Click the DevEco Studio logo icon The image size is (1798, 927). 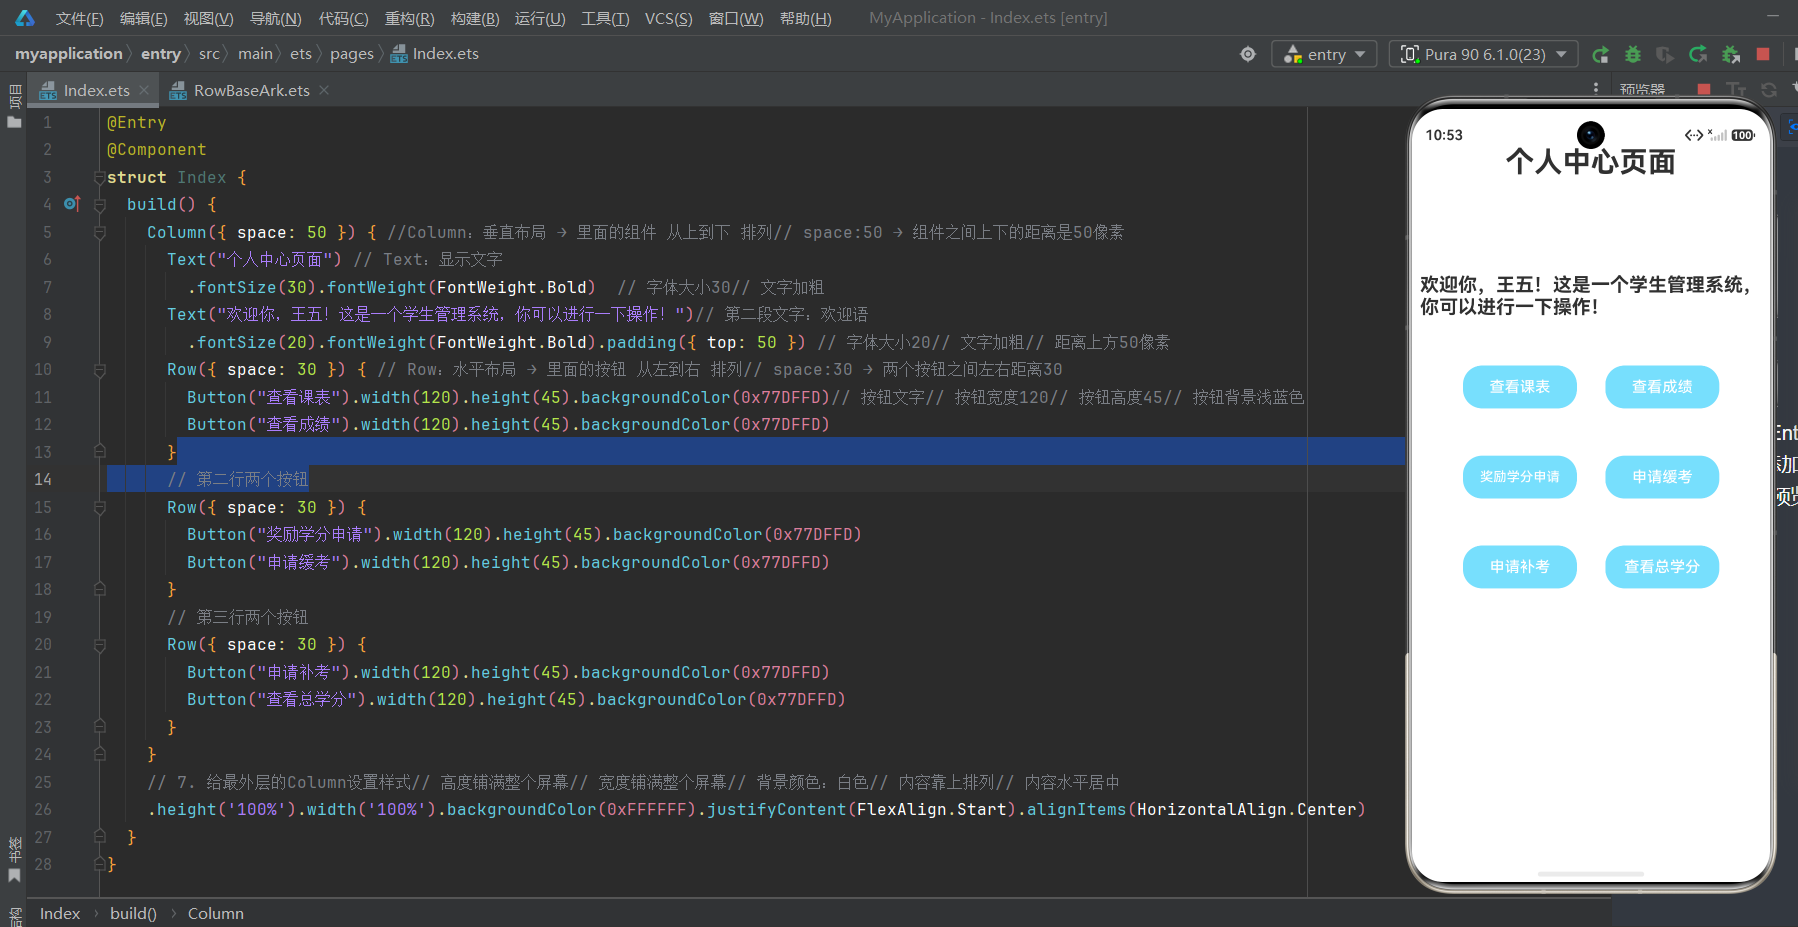[24, 18]
